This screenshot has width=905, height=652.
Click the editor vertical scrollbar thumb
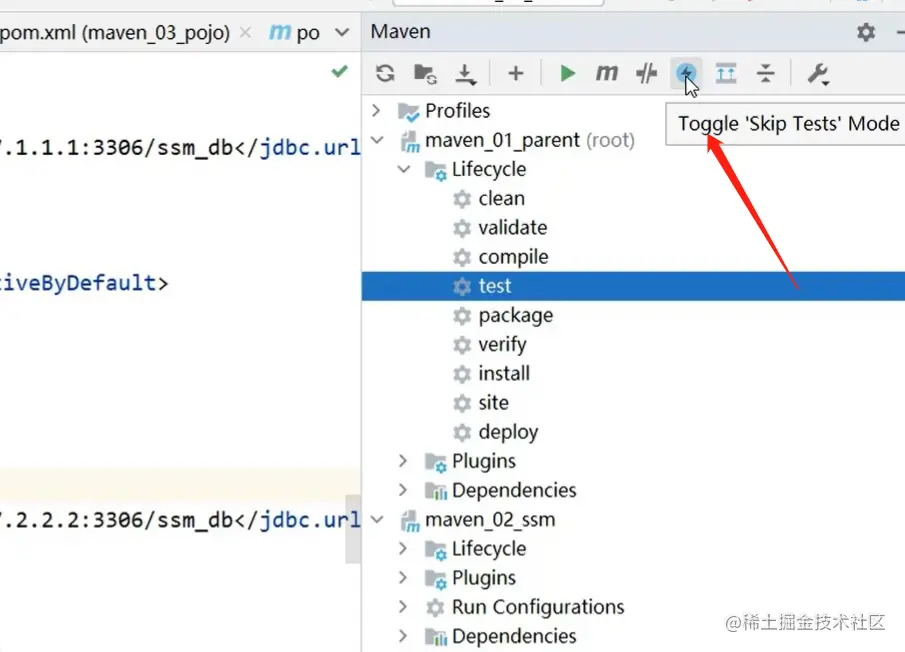click(353, 529)
